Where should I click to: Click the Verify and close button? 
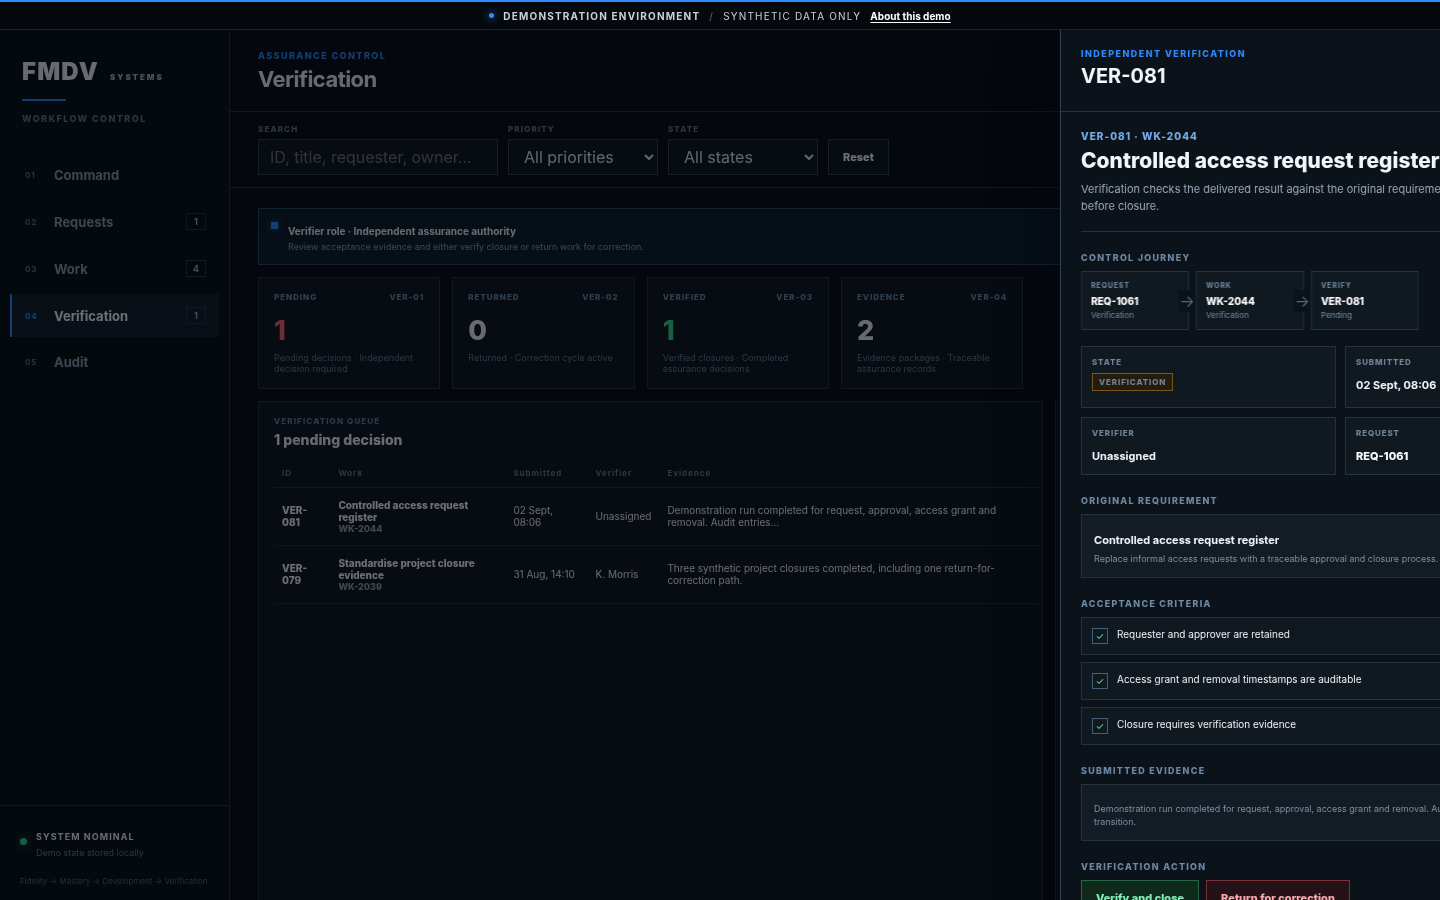pyautogui.click(x=1140, y=891)
